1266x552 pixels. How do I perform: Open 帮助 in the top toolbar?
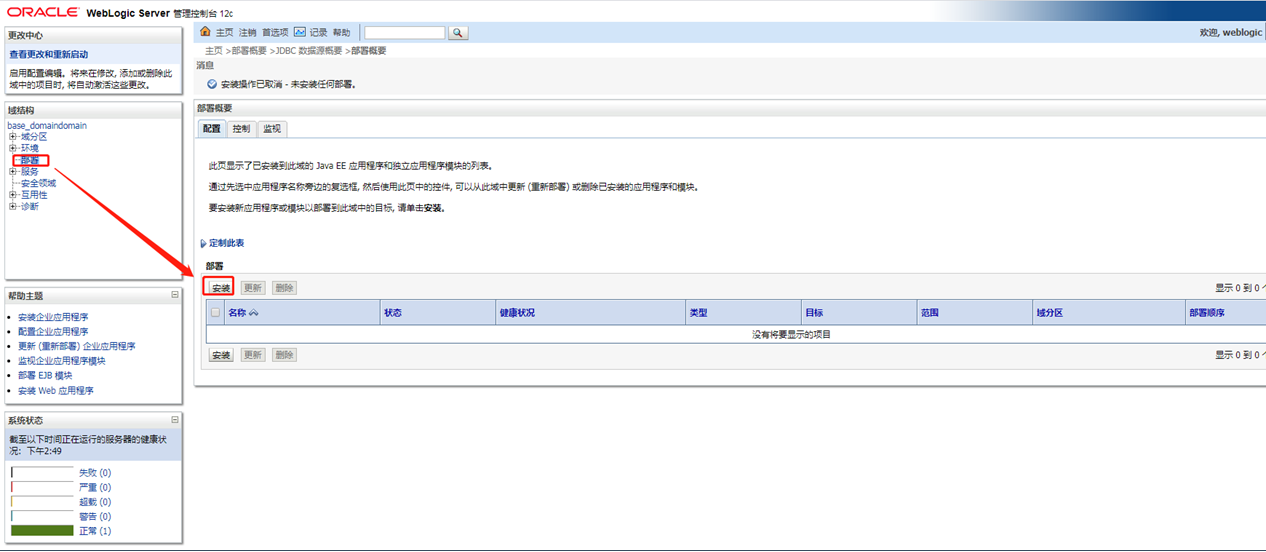point(342,33)
